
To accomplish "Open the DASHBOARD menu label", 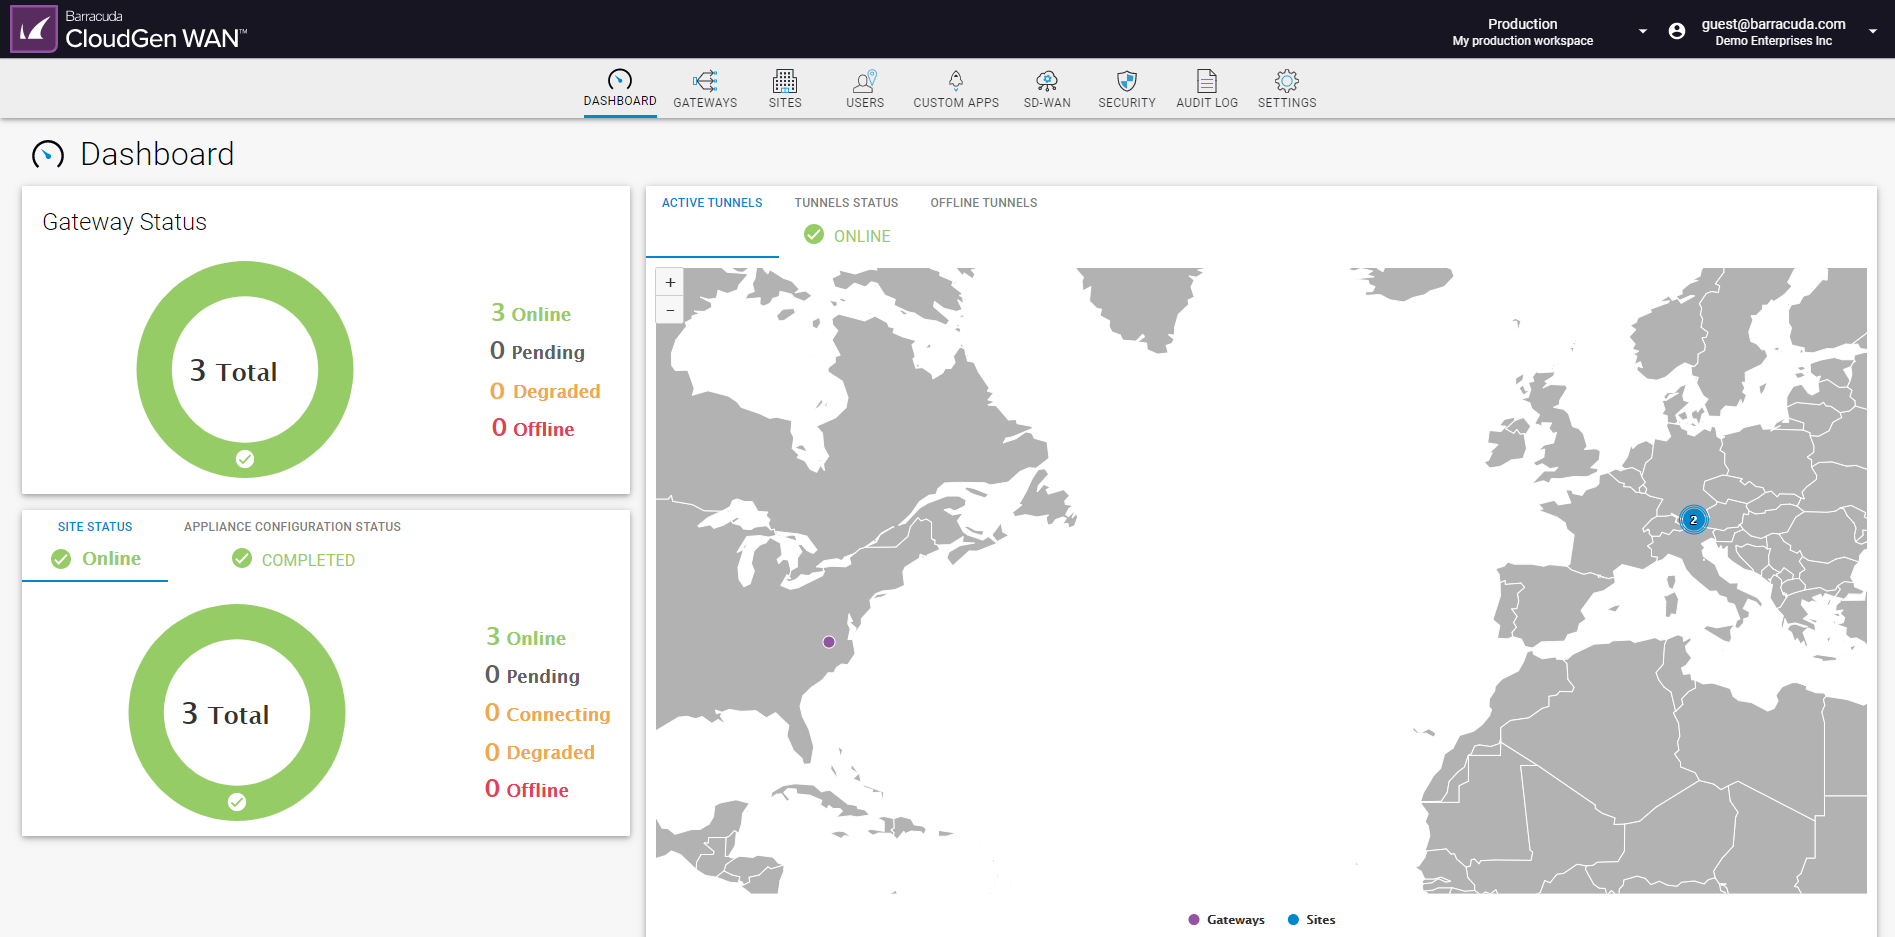I will (620, 101).
